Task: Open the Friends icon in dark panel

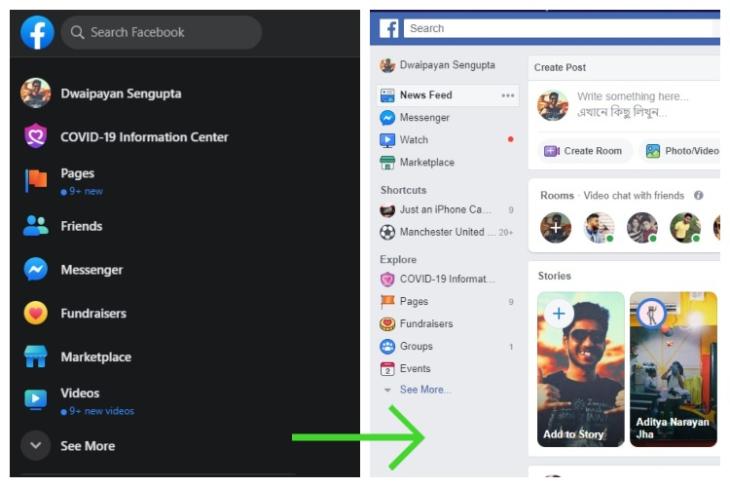Action: tap(36, 226)
